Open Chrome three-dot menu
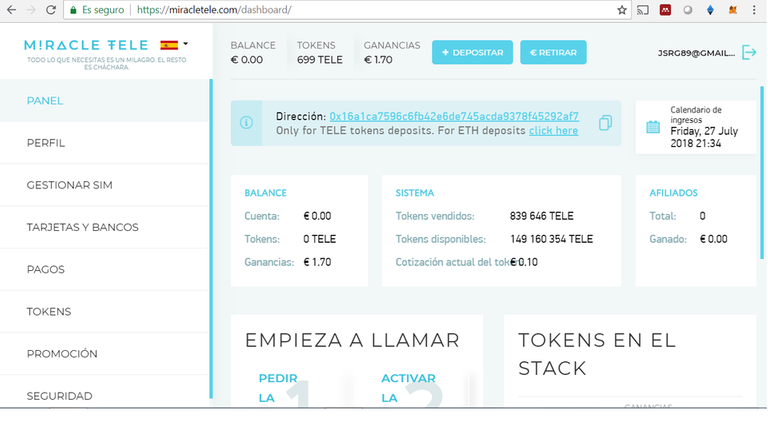This screenshot has height=432, width=768. pyautogui.click(x=754, y=10)
